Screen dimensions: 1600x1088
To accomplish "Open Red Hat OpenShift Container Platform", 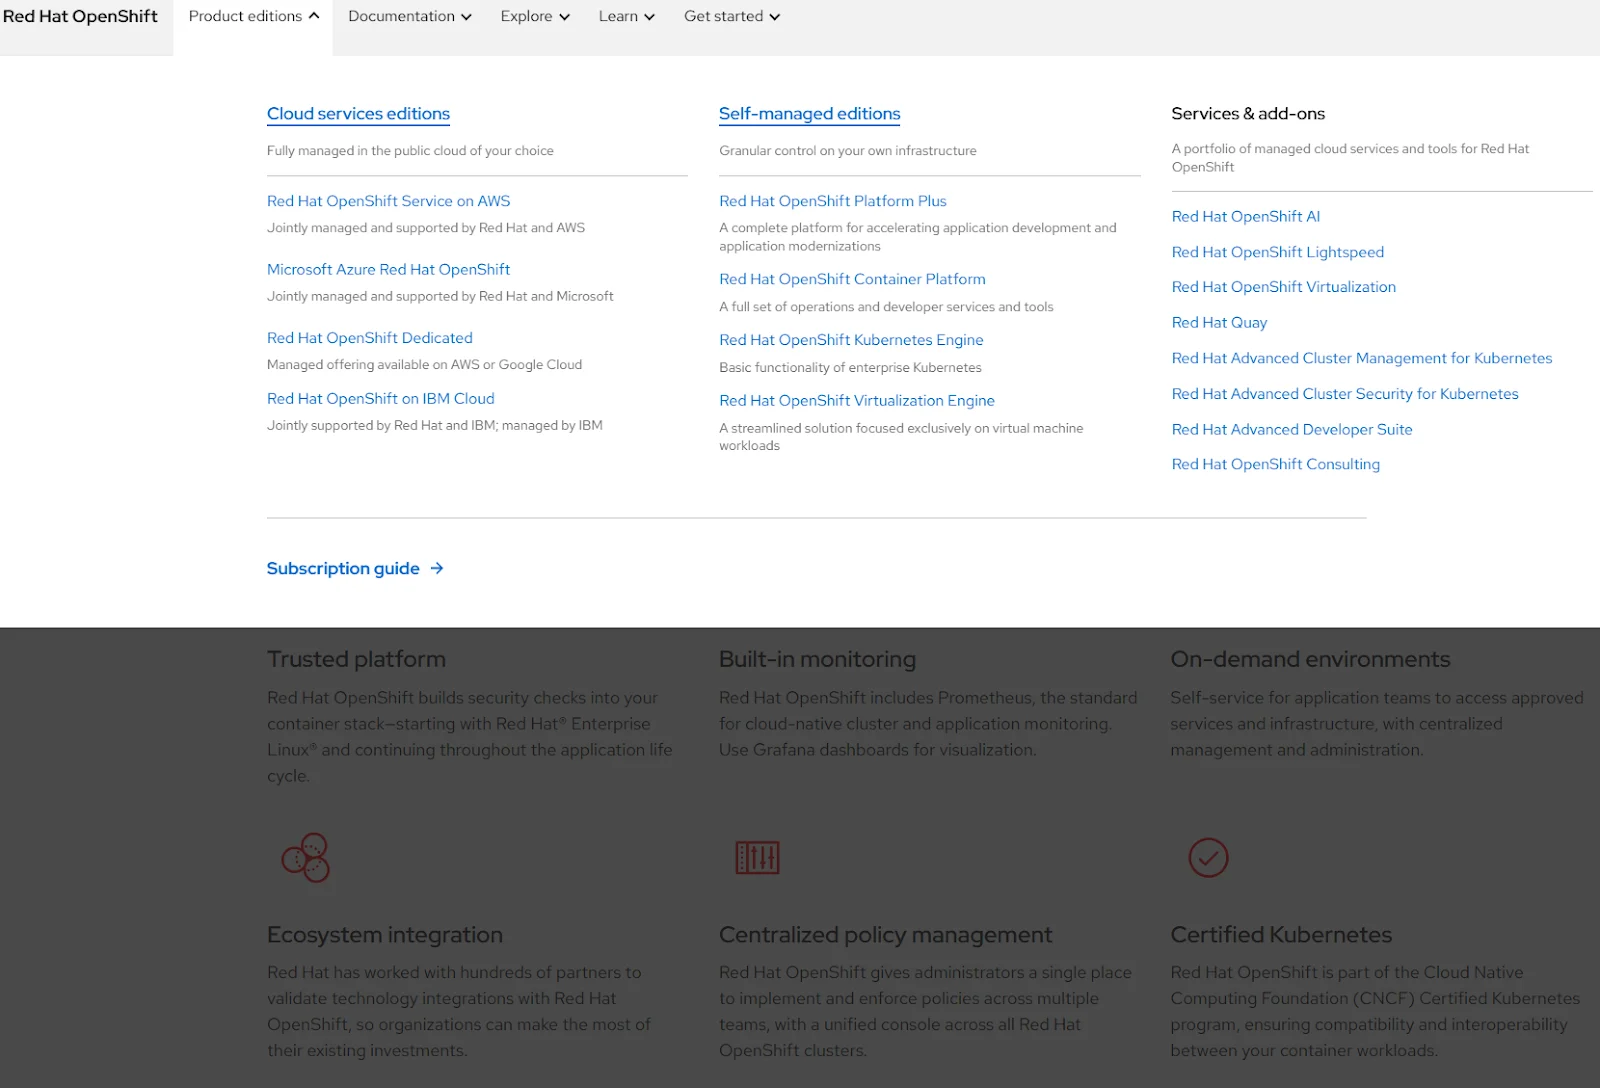I will (852, 280).
